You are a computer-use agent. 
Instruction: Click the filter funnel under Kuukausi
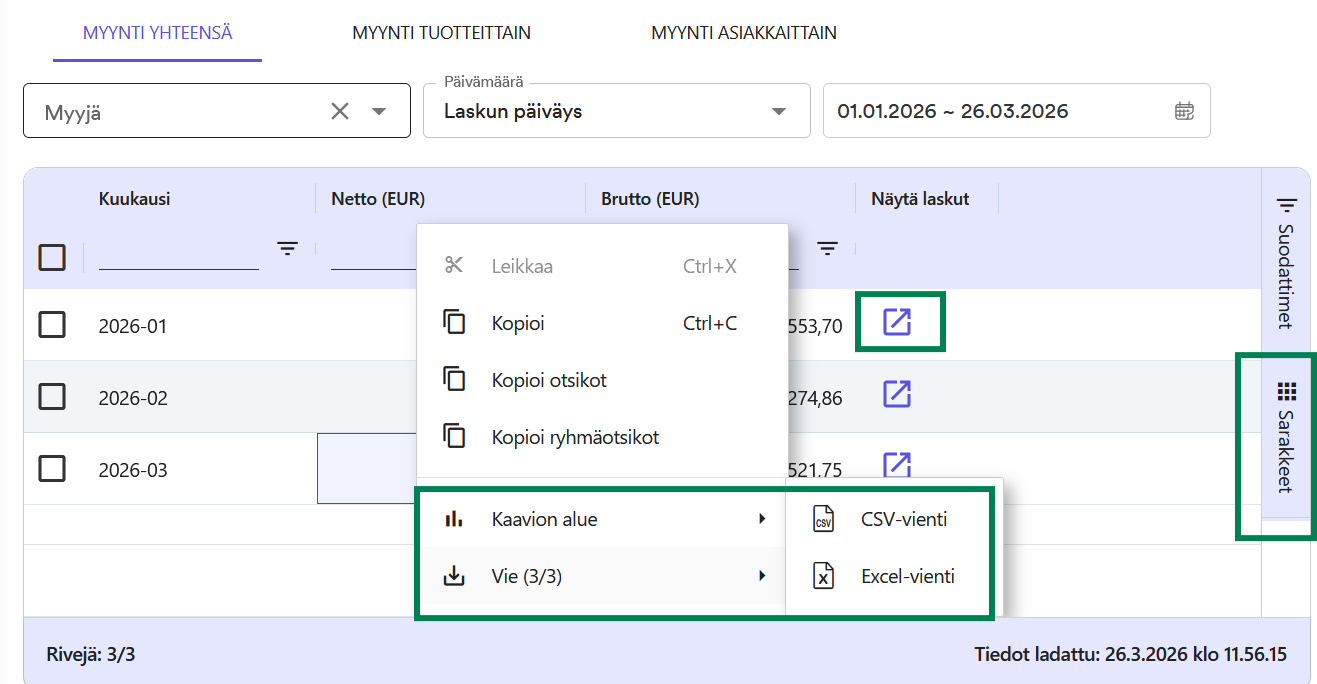(287, 248)
